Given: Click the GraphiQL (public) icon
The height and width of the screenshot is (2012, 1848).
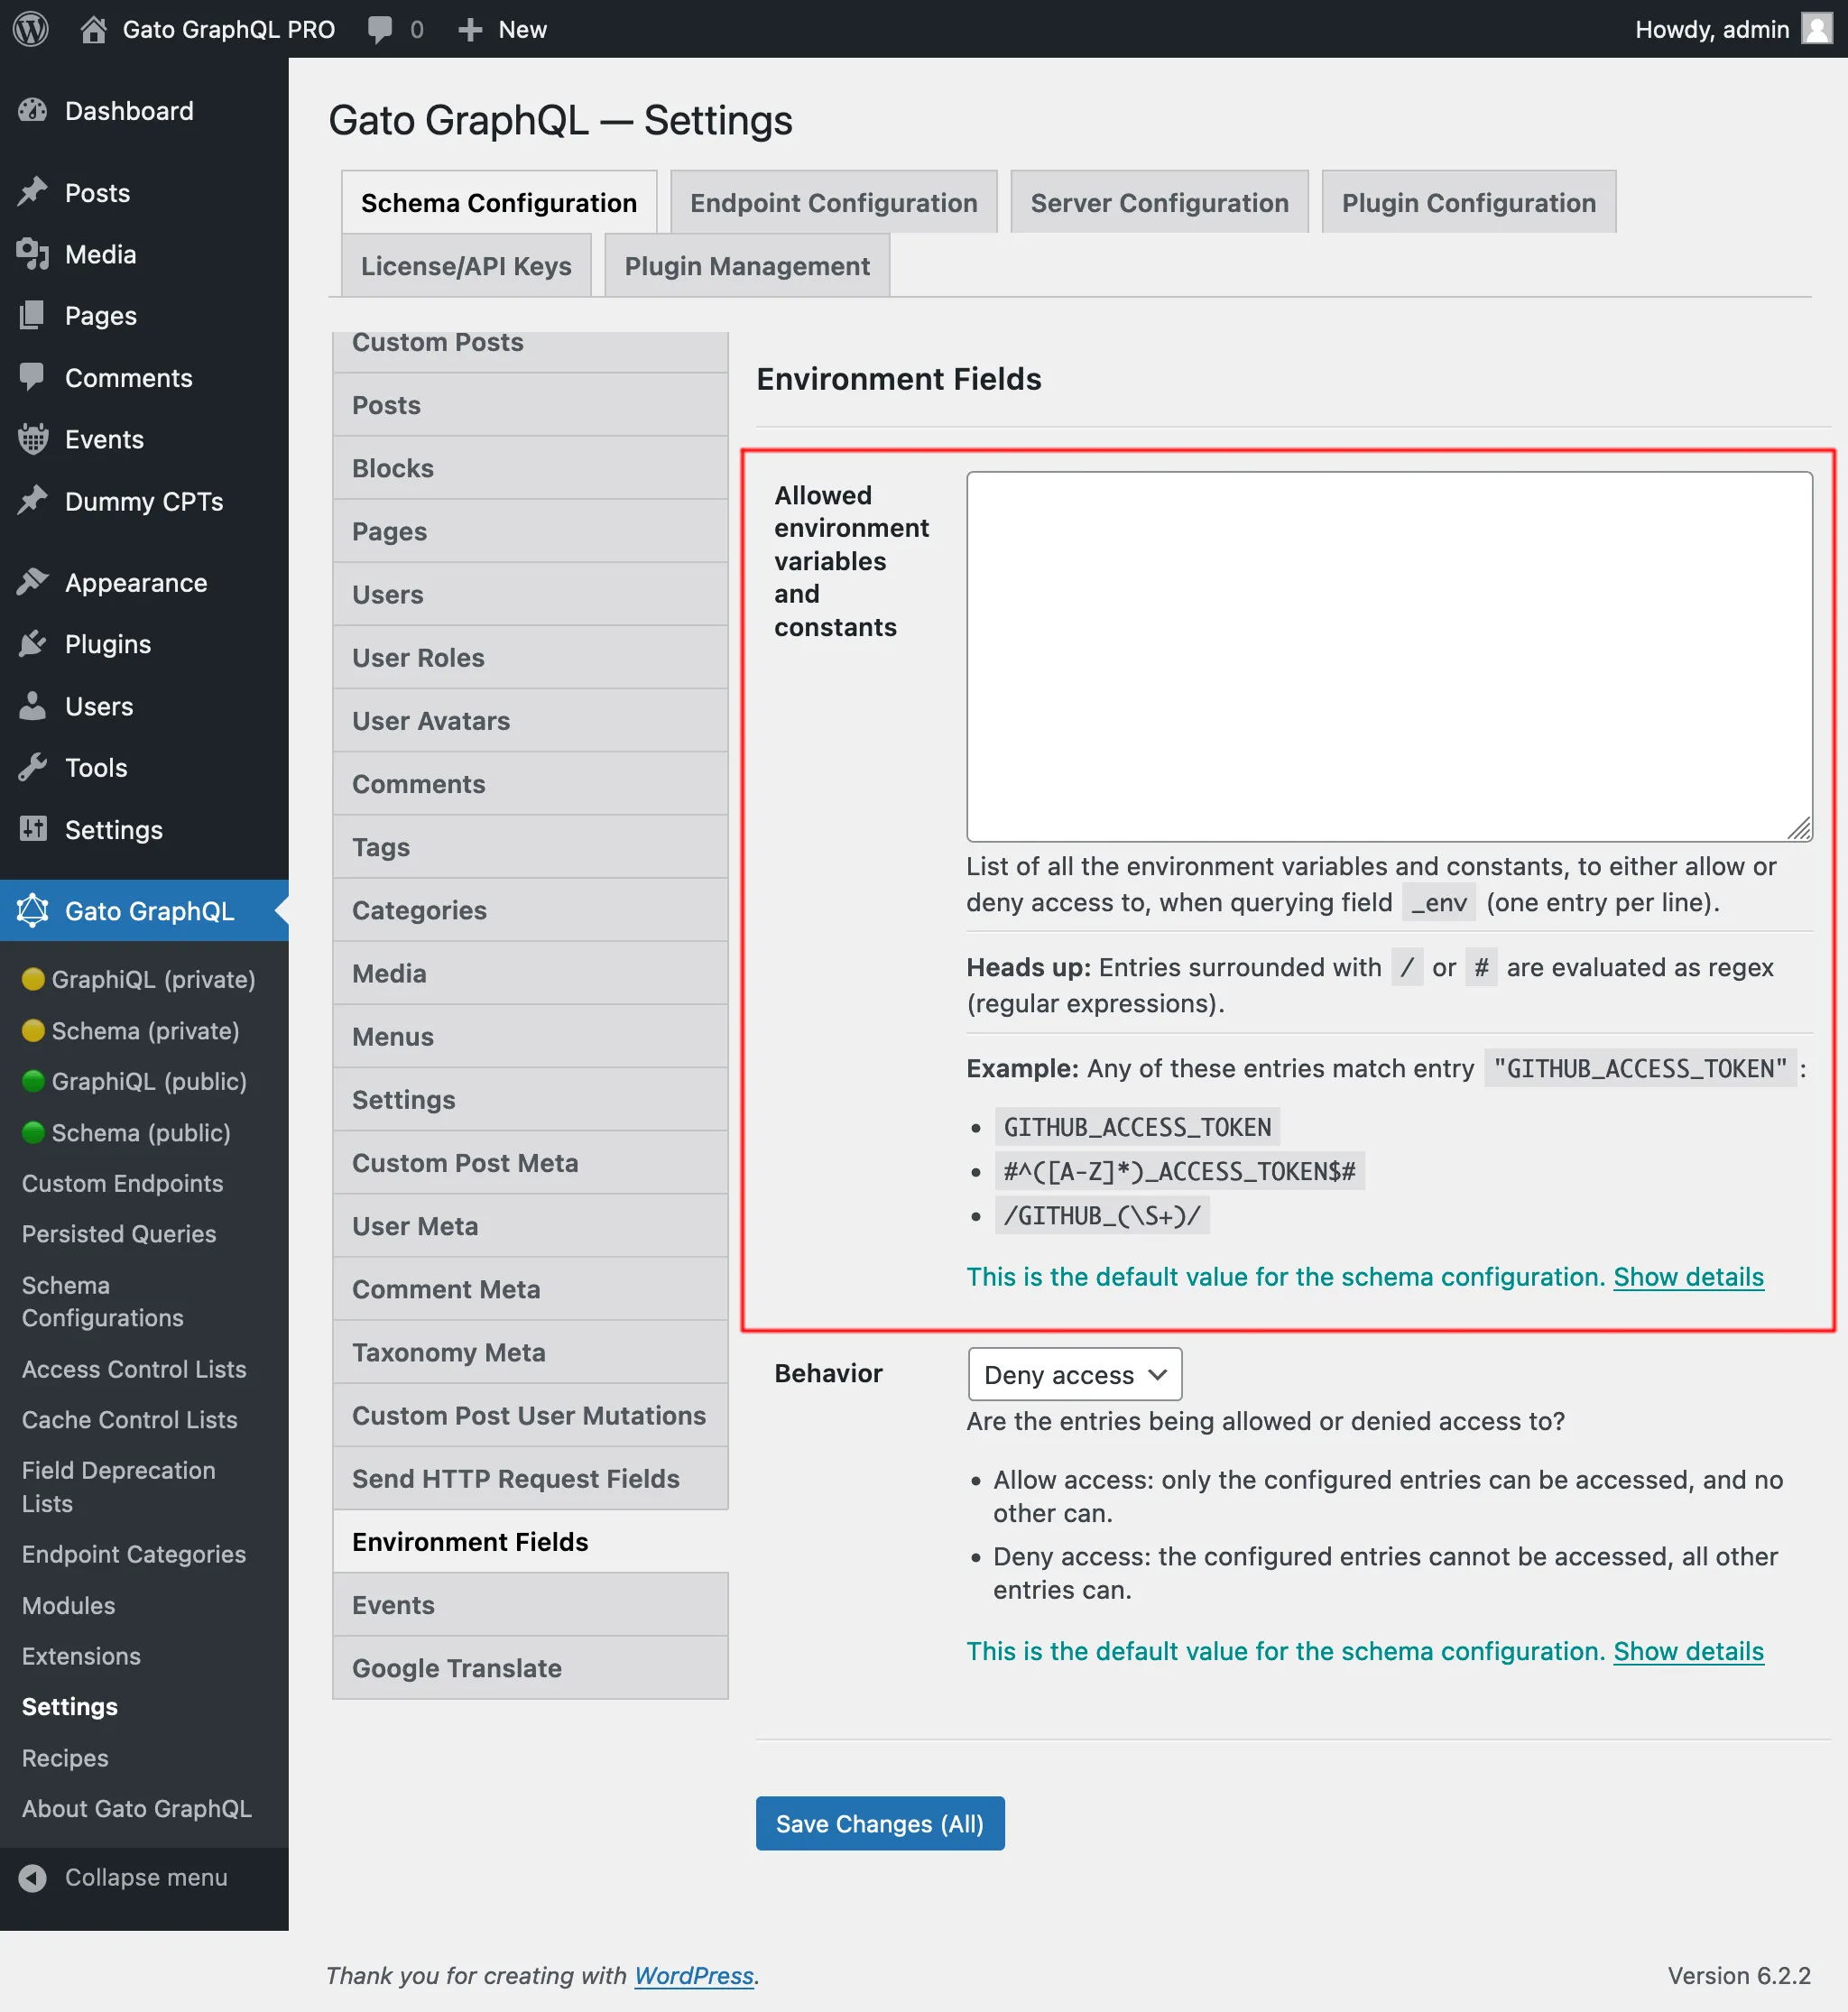Looking at the screenshot, I should pos(32,1082).
